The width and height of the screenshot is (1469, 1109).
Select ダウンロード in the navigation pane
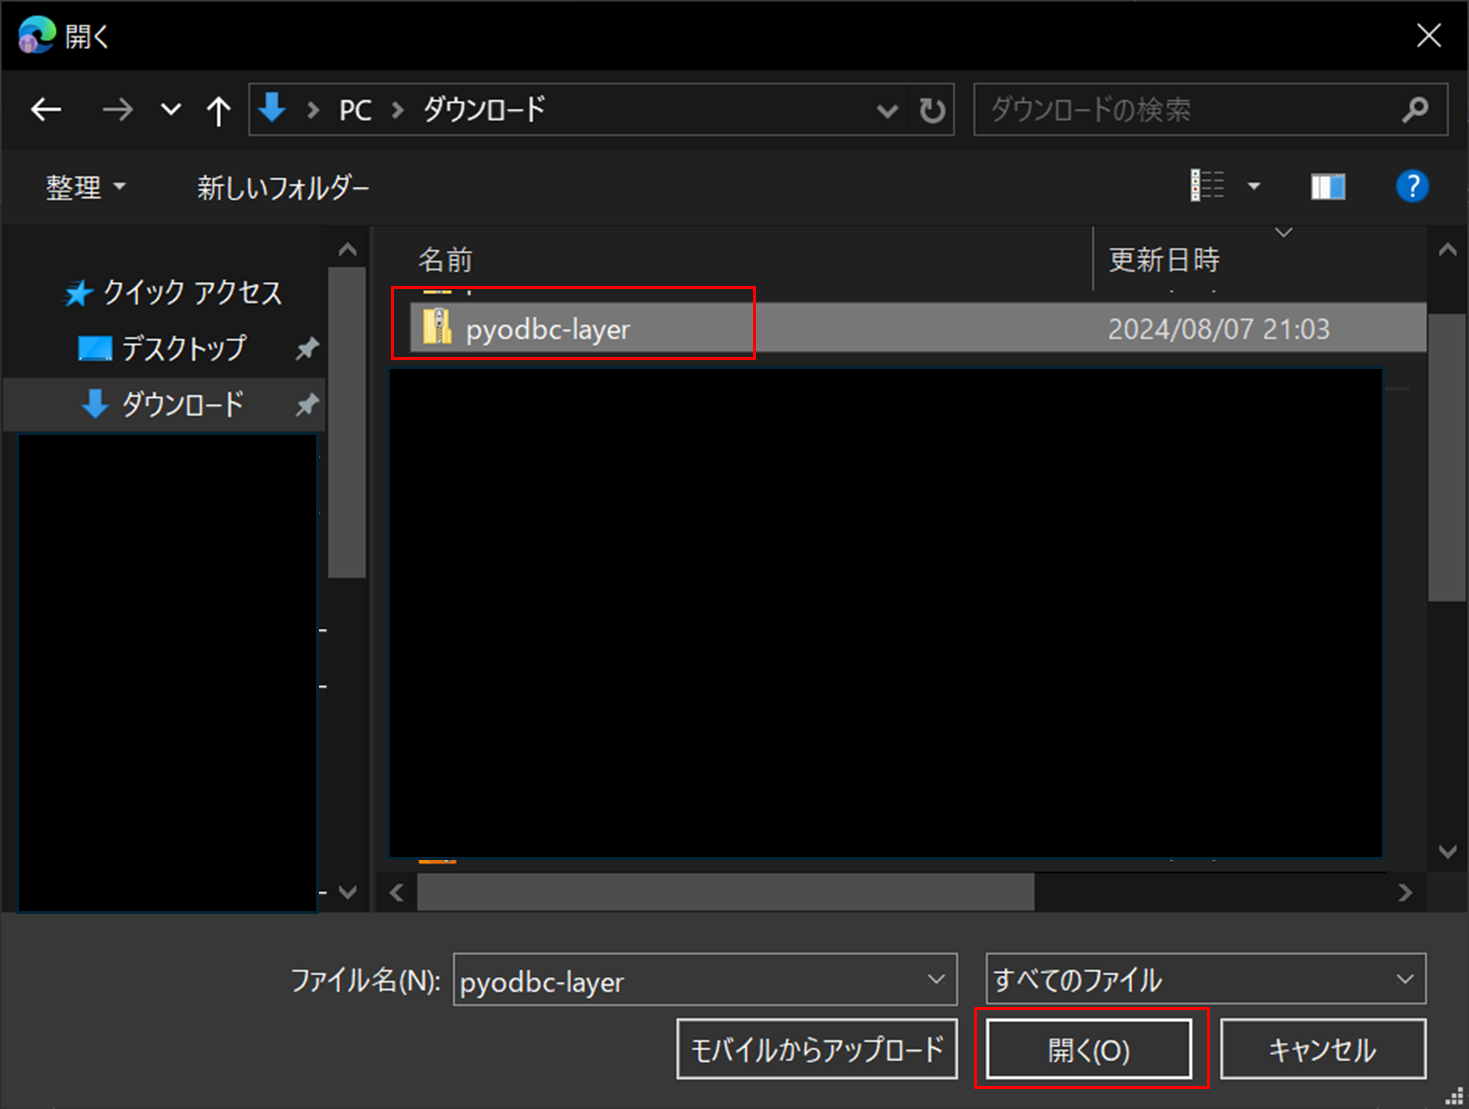(162, 404)
